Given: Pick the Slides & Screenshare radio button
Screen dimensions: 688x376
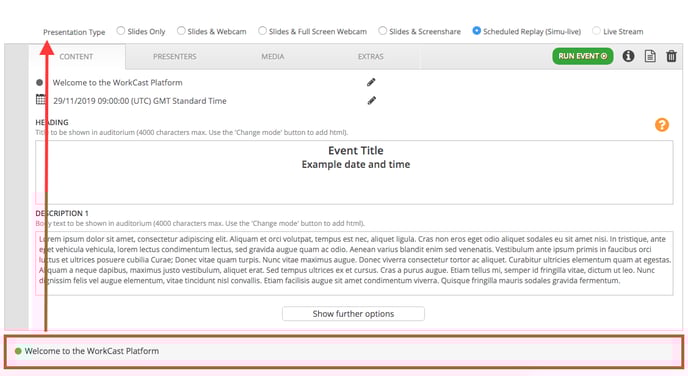Looking at the screenshot, I should [x=383, y=31].
